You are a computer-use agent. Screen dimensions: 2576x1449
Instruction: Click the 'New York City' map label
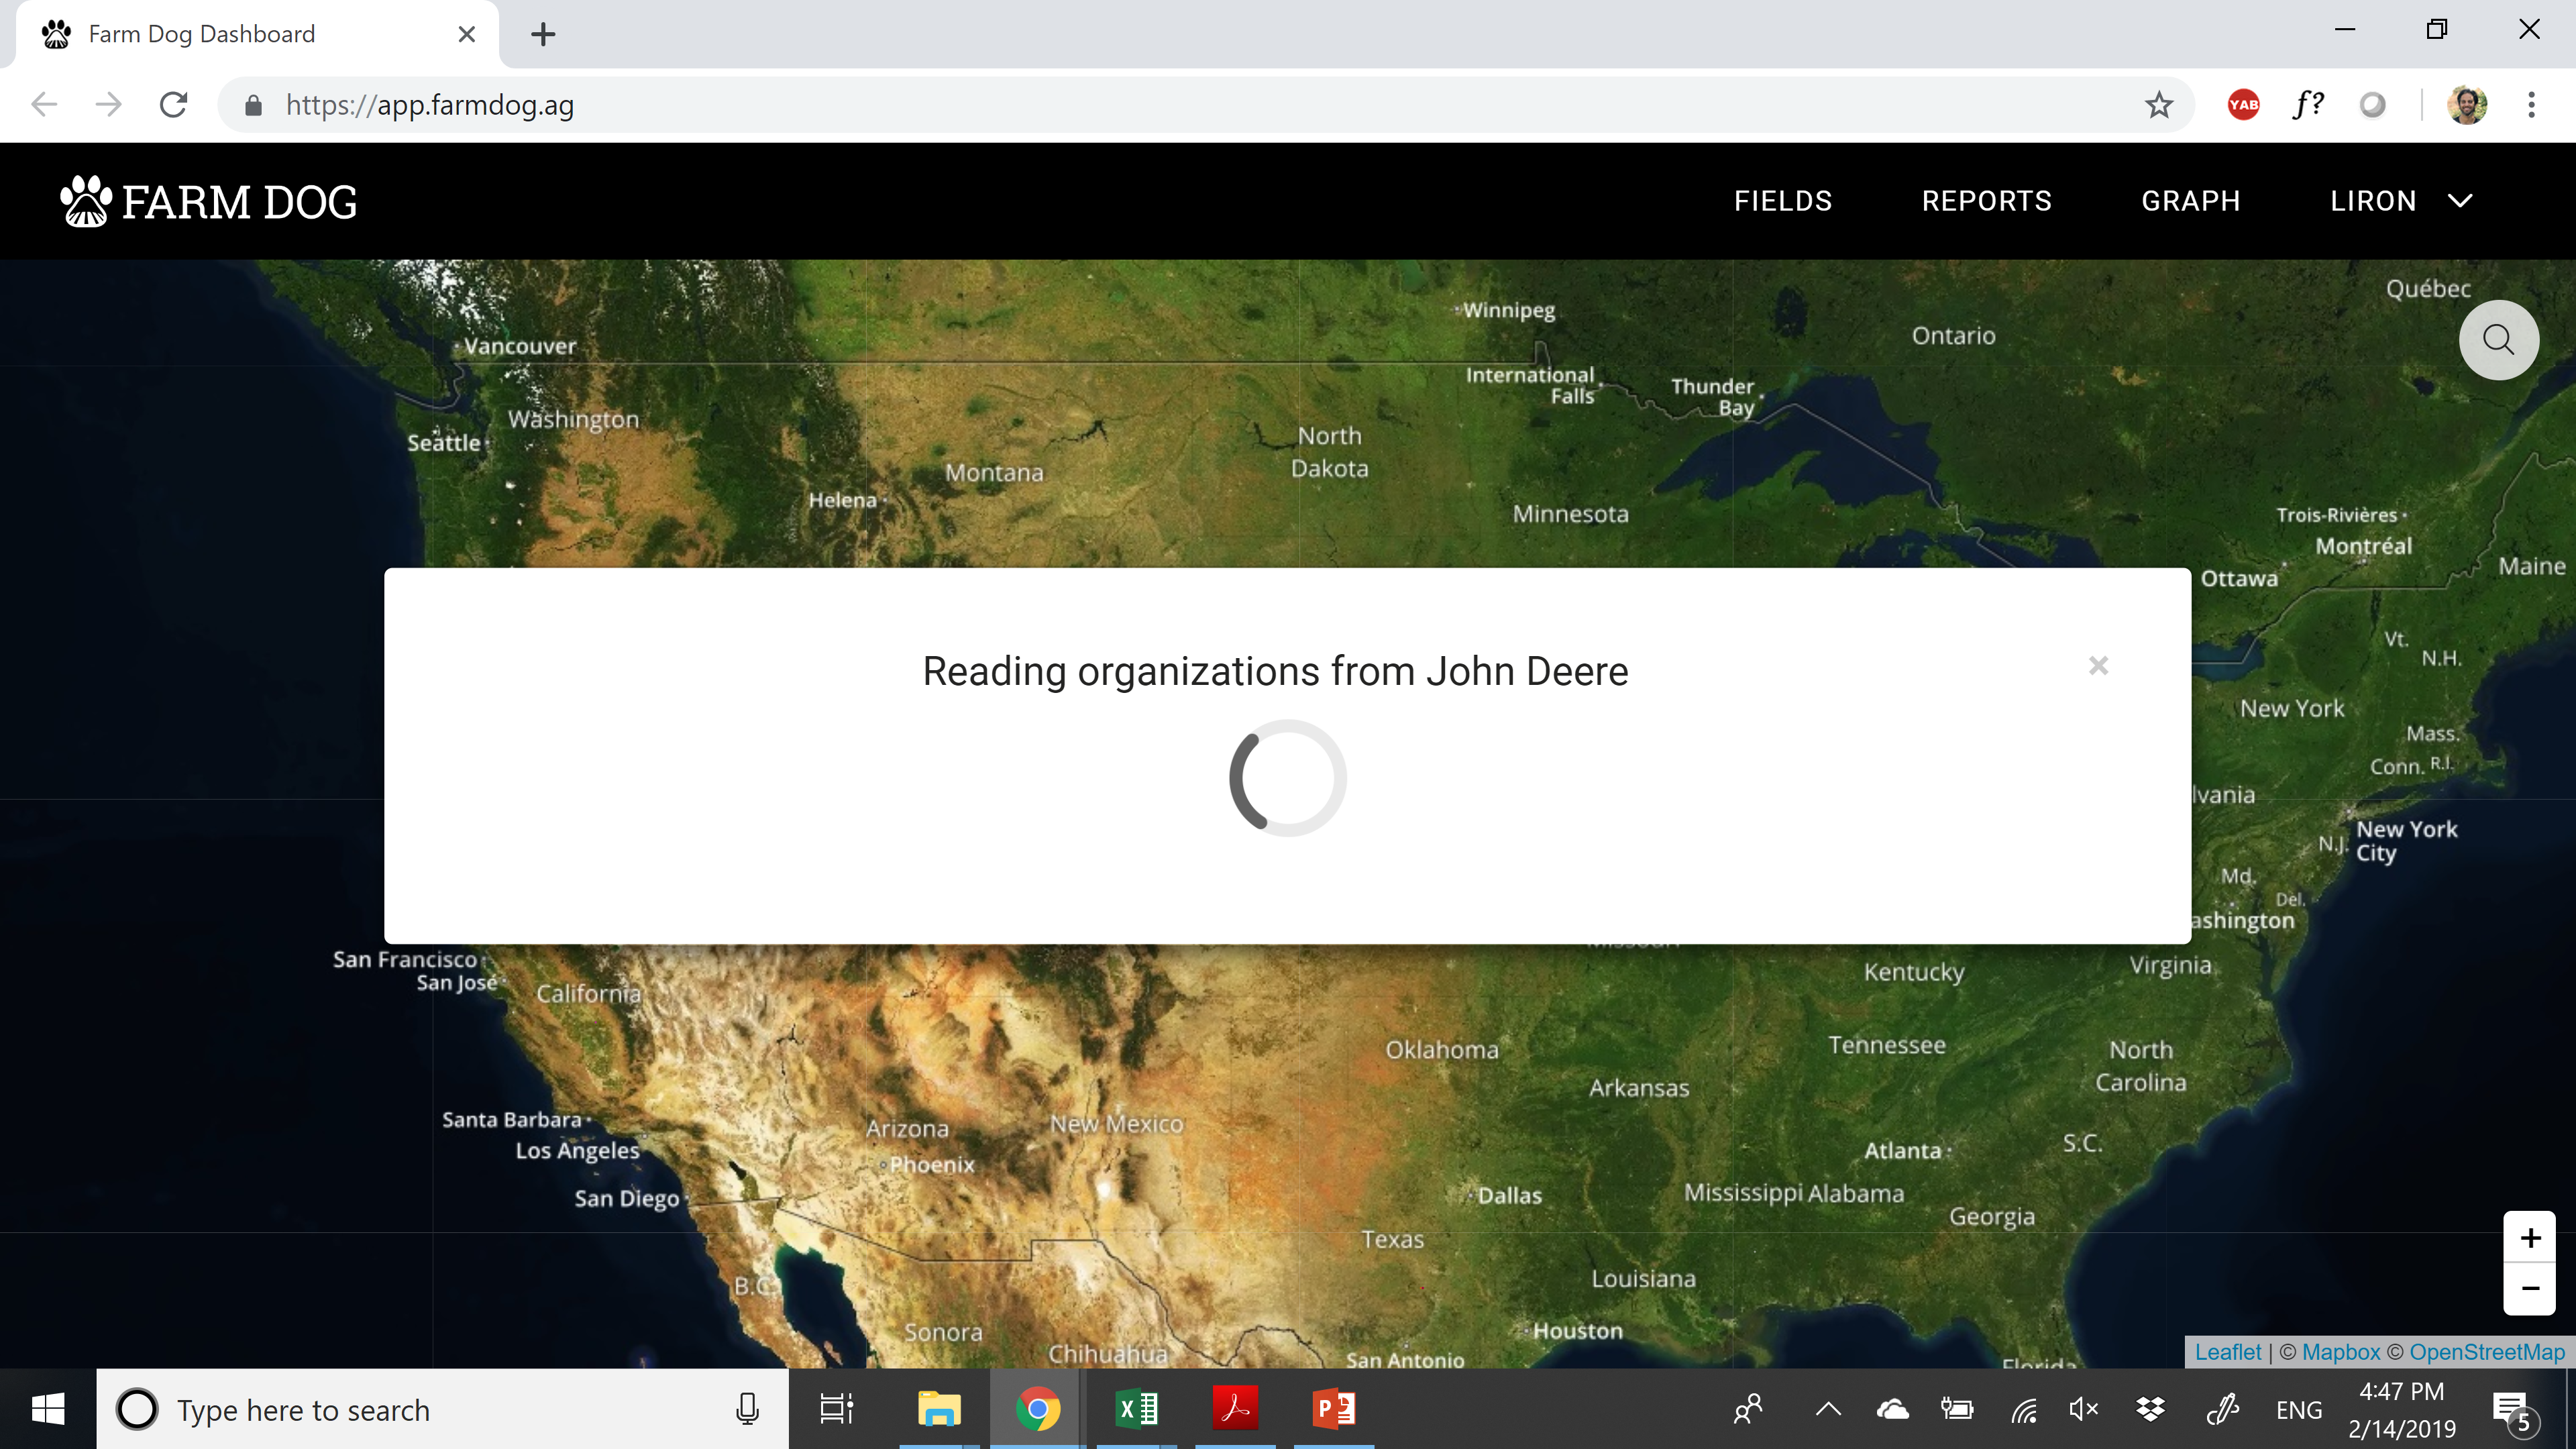point(2406,840)
